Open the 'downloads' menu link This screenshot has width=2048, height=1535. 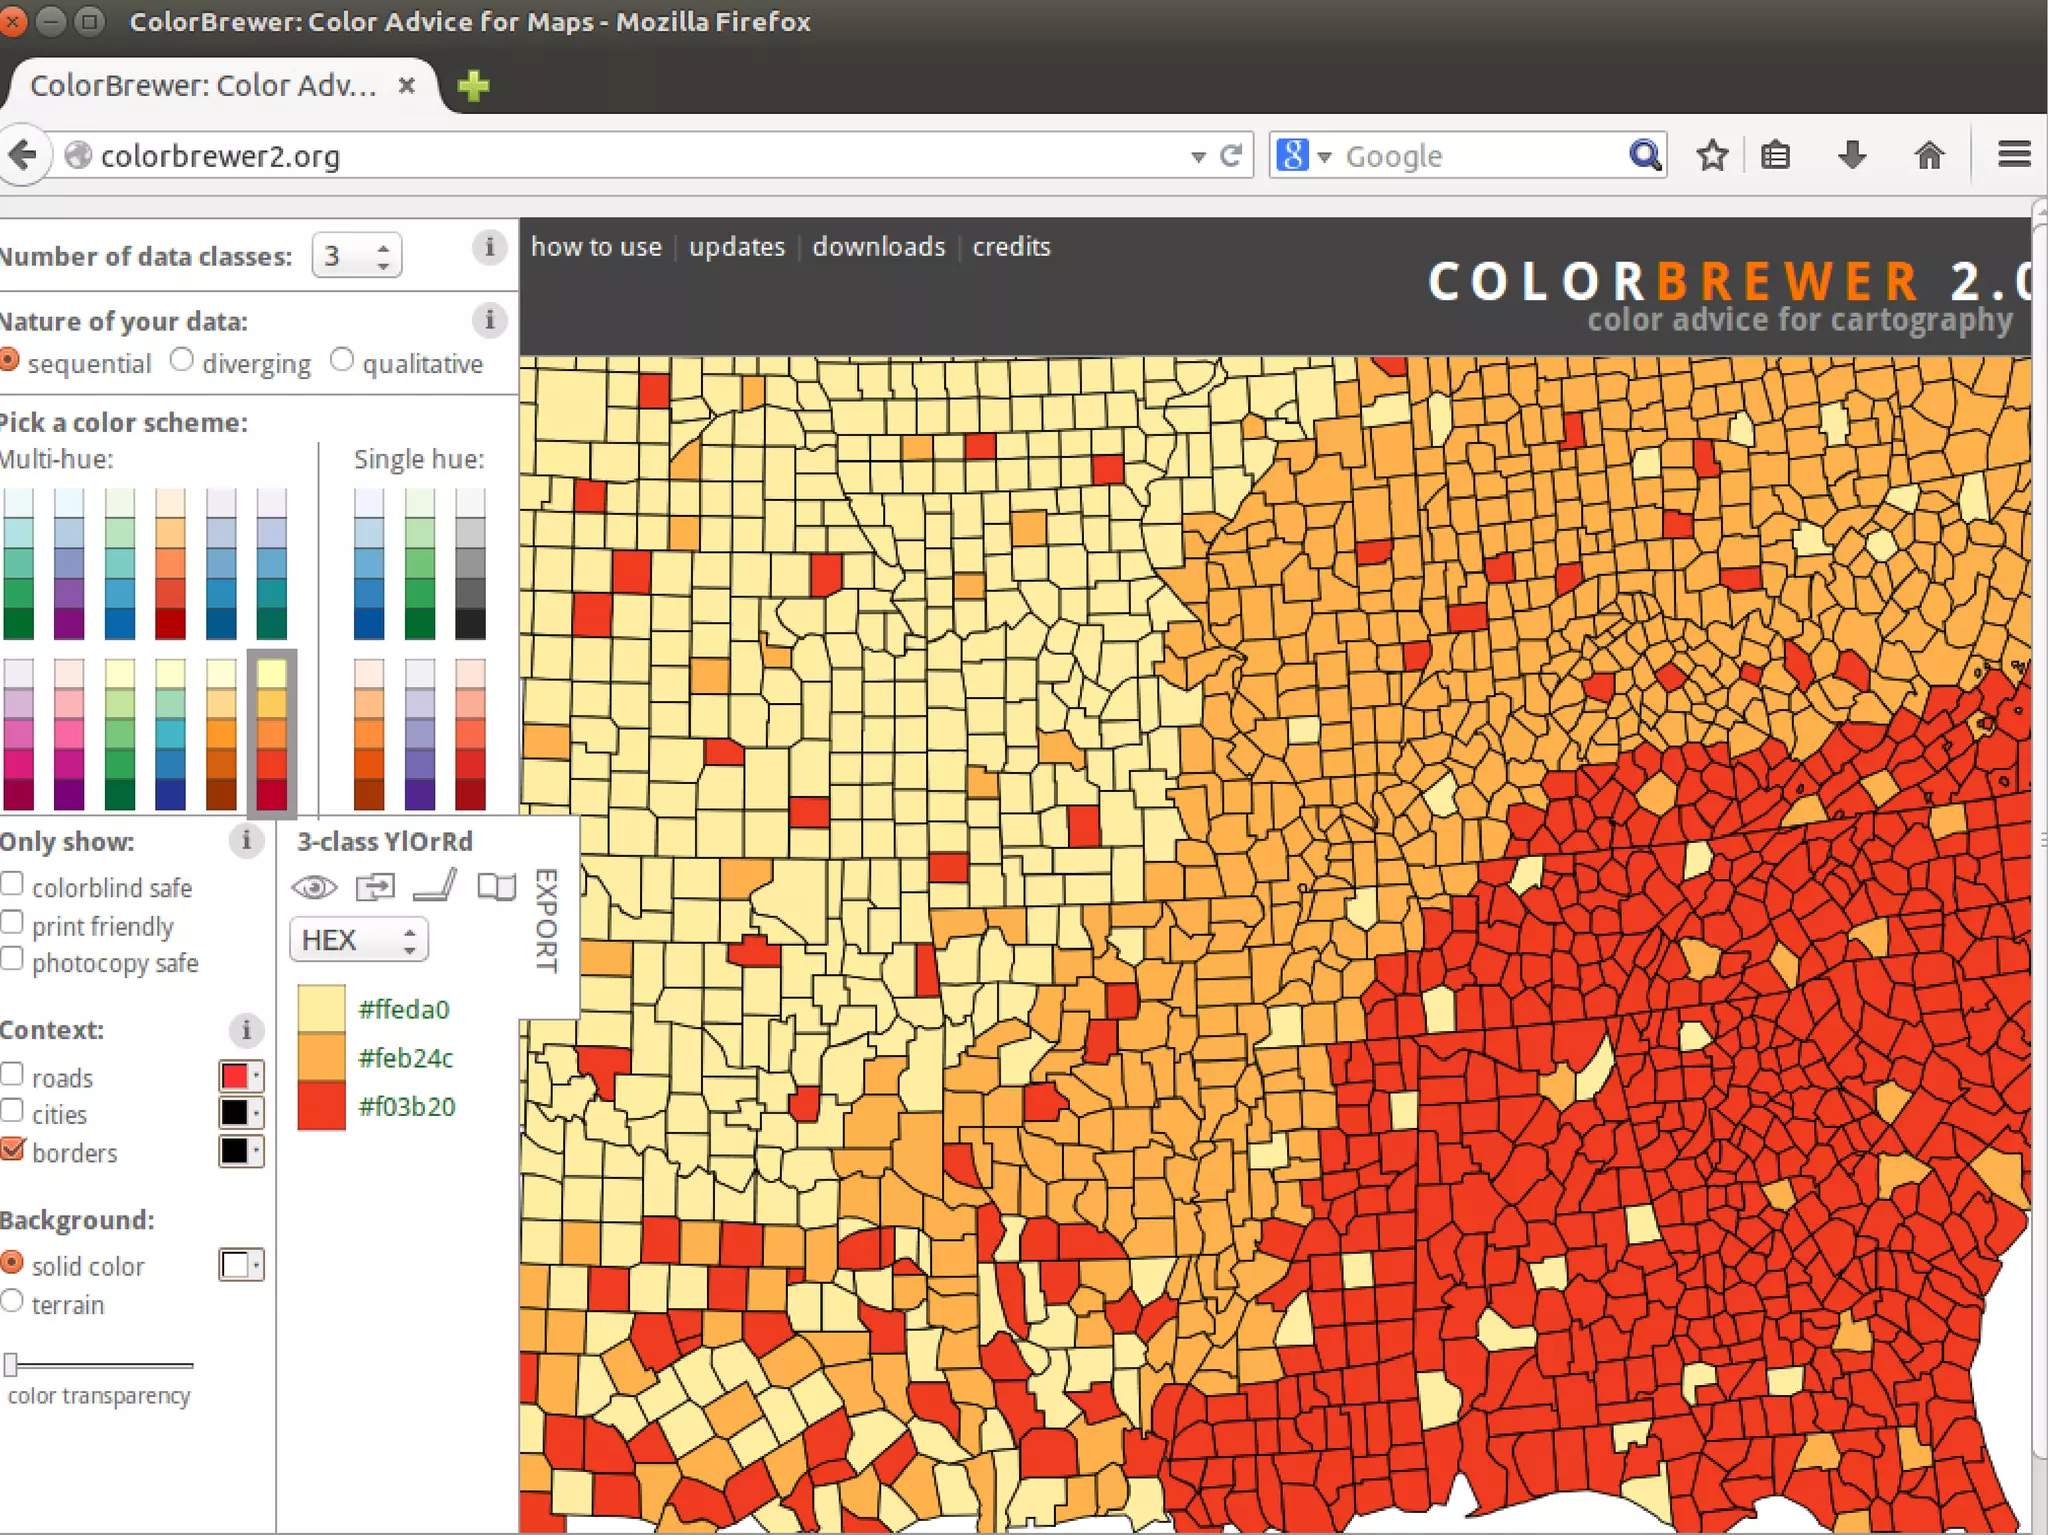(878, 247)
